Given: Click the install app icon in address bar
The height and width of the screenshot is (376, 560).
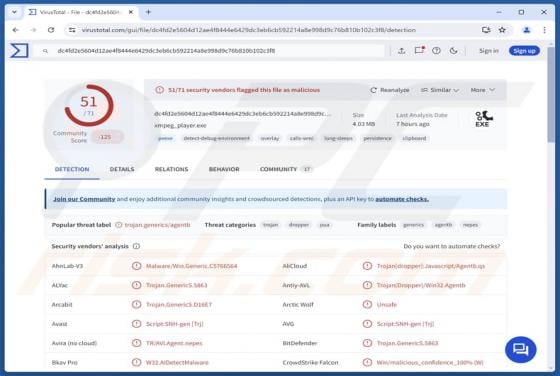Looking at the screenshot, I should point(486,30).
